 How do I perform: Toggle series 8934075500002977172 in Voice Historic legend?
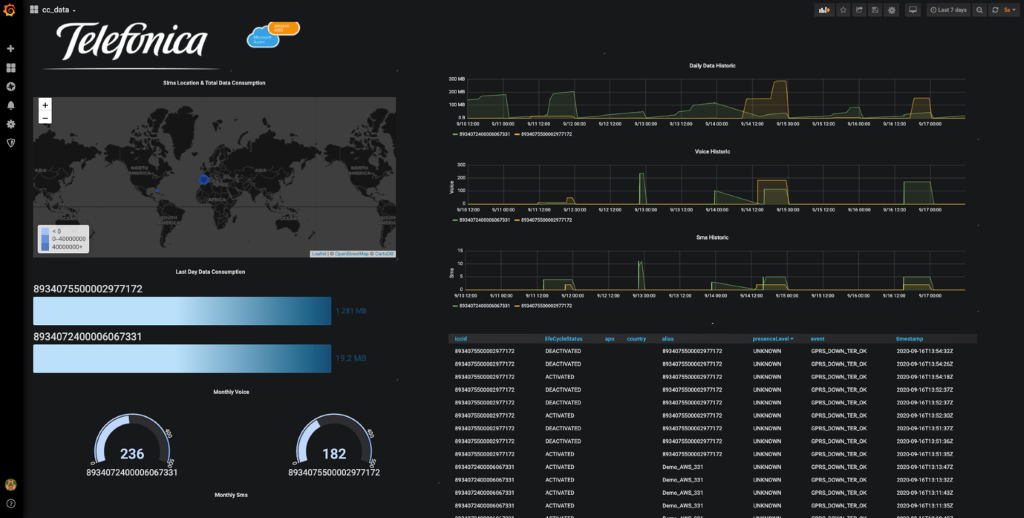(544, 219)
